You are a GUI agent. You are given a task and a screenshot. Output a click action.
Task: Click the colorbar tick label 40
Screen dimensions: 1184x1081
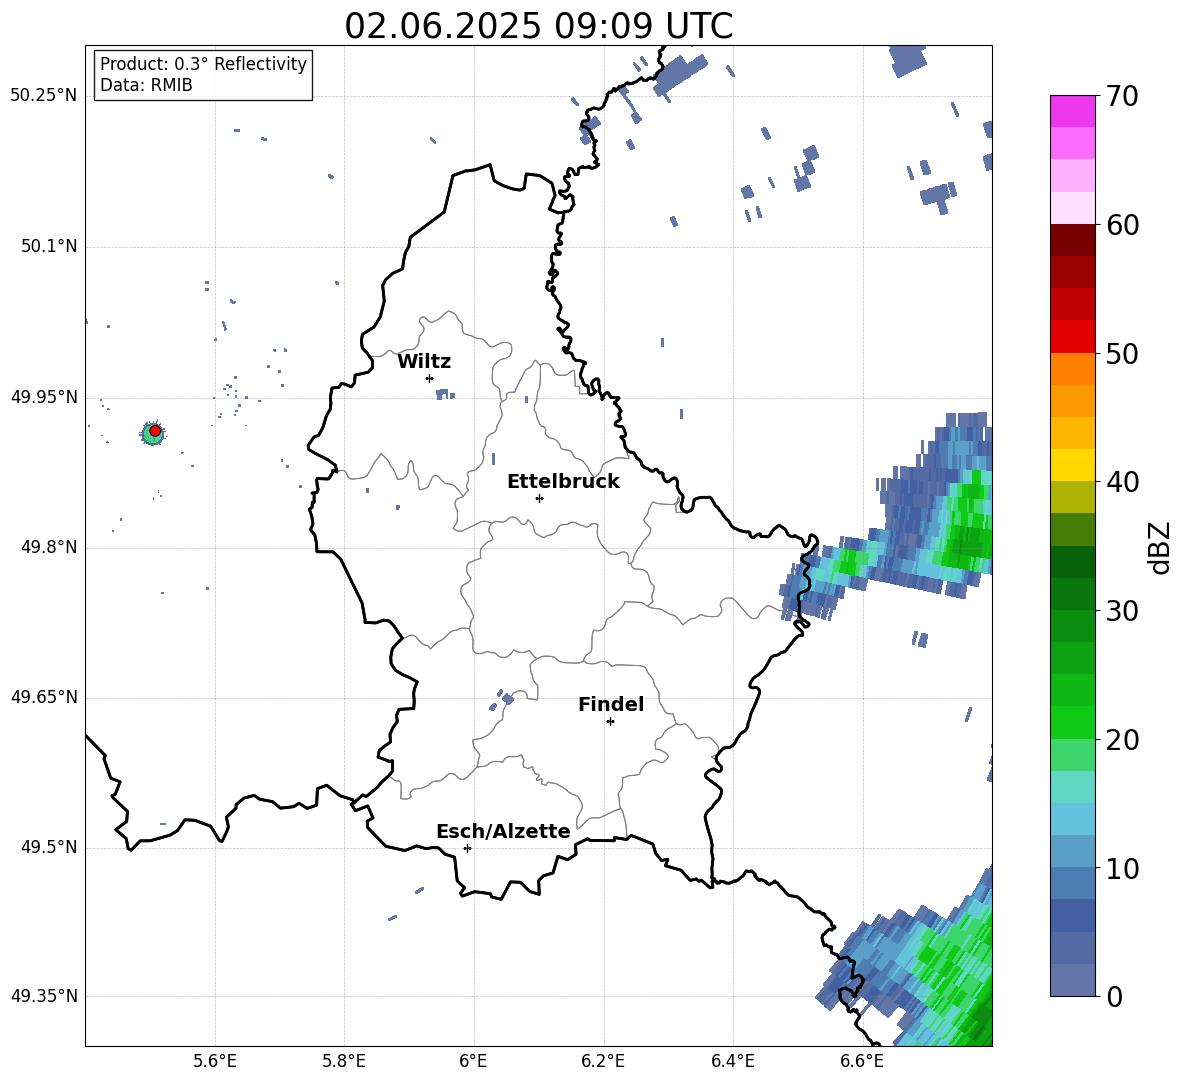tap(1122, 482)
